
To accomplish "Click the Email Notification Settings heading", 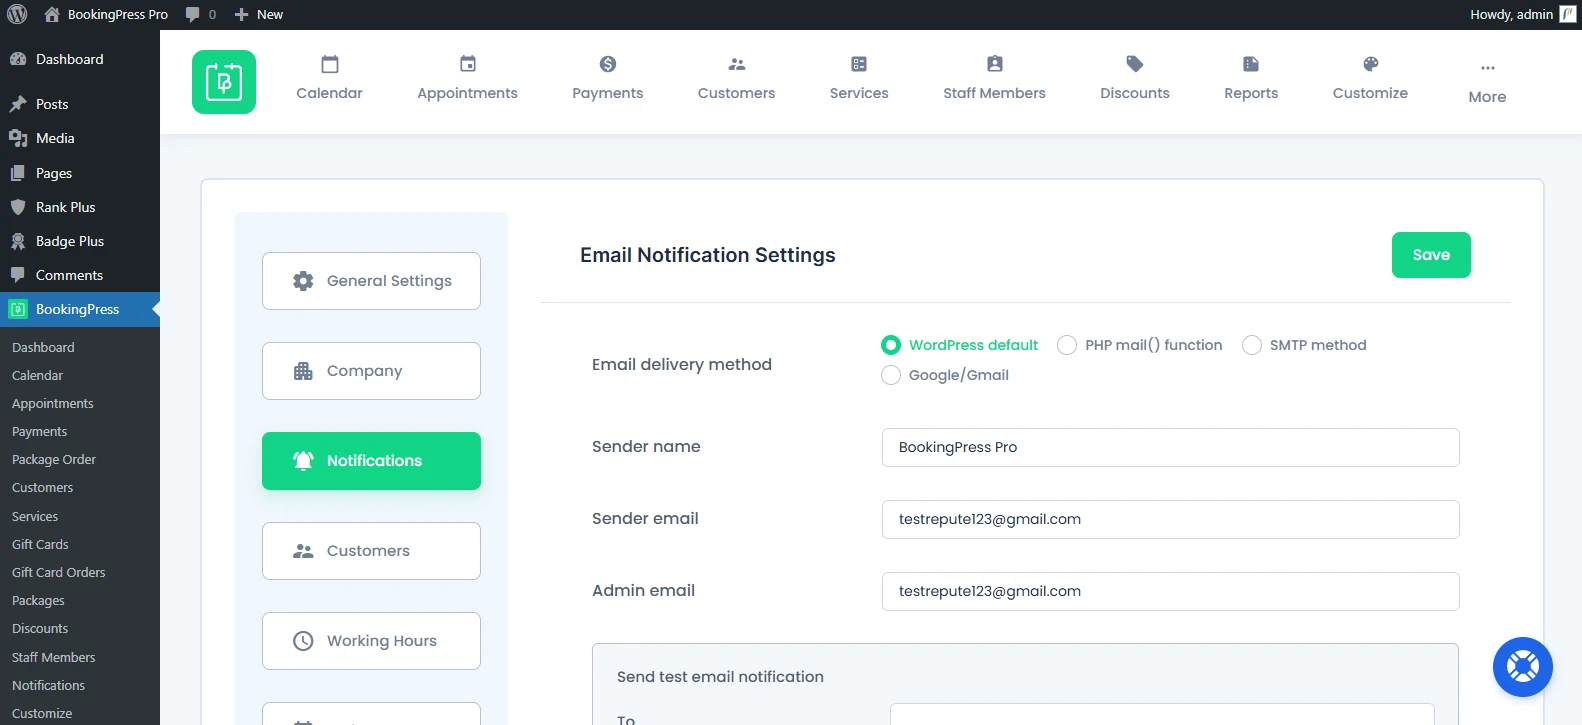I will (x=708, y=255).
